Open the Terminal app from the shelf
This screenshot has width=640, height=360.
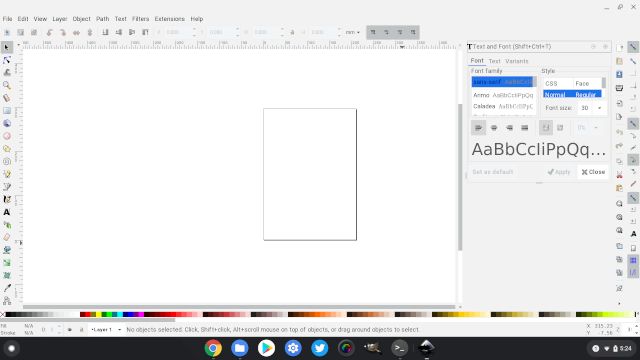[x=400, y=348]
